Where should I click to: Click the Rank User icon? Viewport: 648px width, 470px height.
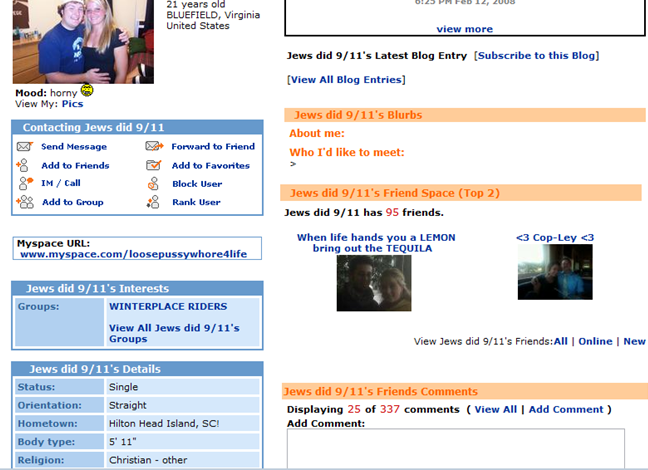154,202
